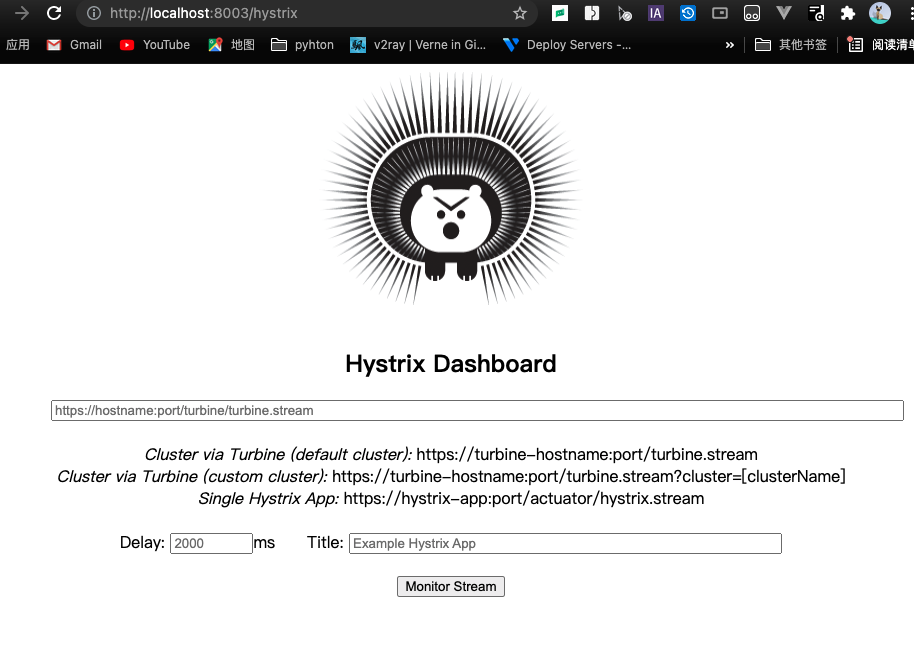The width and height of the screenshot is (914, 645).
Task: Open the cursor-block extension icon
Action: click(x=624, y=13)
